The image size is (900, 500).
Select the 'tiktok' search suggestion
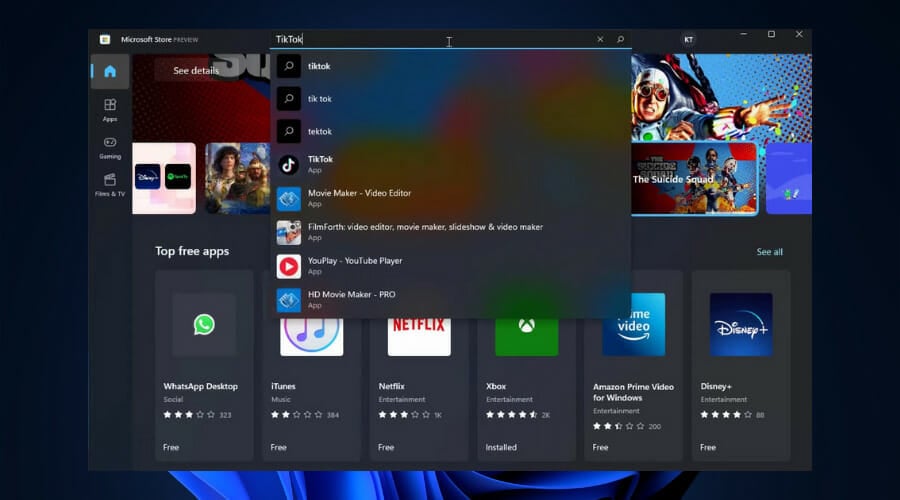(x=451, y=66)
